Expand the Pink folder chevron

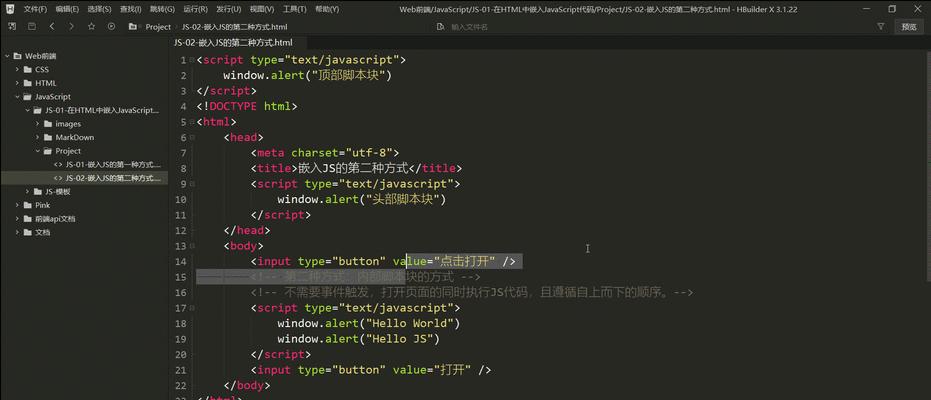tap(17, 205)
